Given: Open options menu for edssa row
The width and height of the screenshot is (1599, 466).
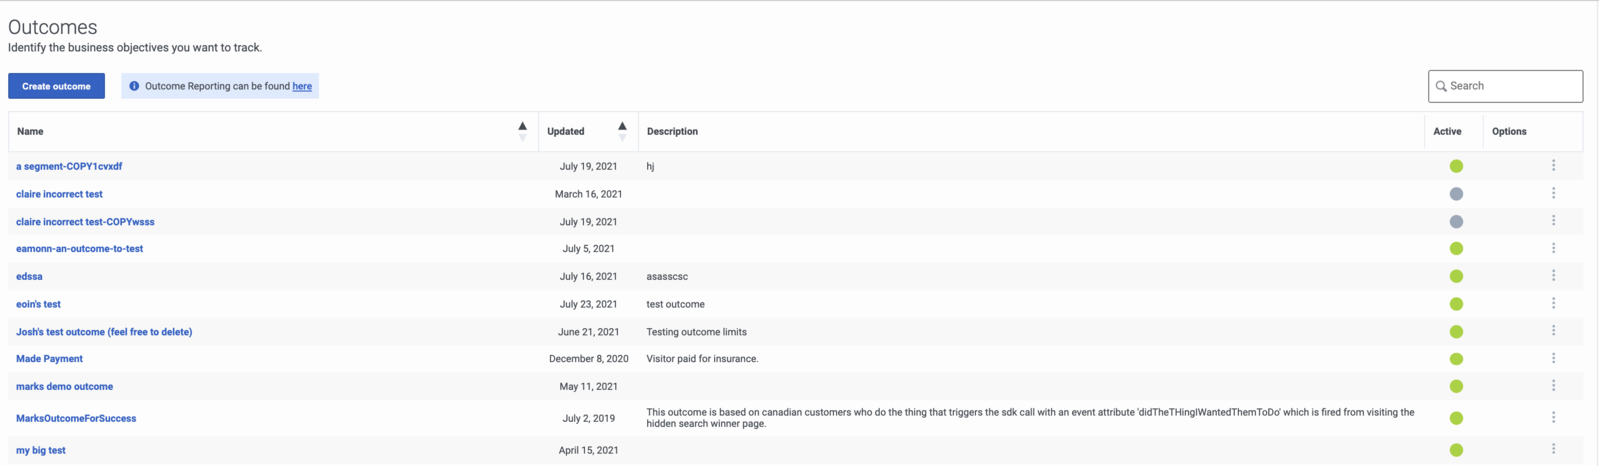Looking at the screenshot, I should (1553, 276).
